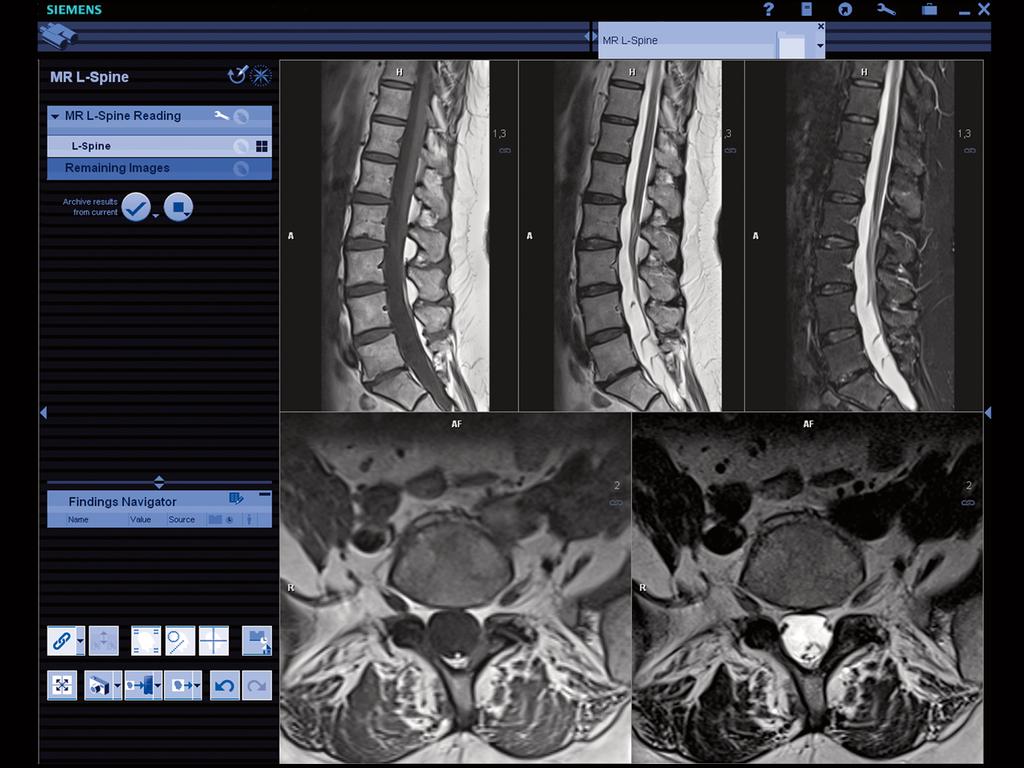
Task: Click the four-arrow fit-to-segment icon
Action: pos(62,685)
